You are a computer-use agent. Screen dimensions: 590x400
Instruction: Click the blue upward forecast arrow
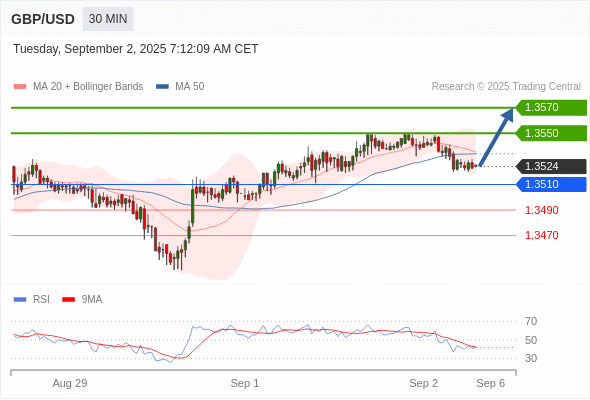click(496, 137)
